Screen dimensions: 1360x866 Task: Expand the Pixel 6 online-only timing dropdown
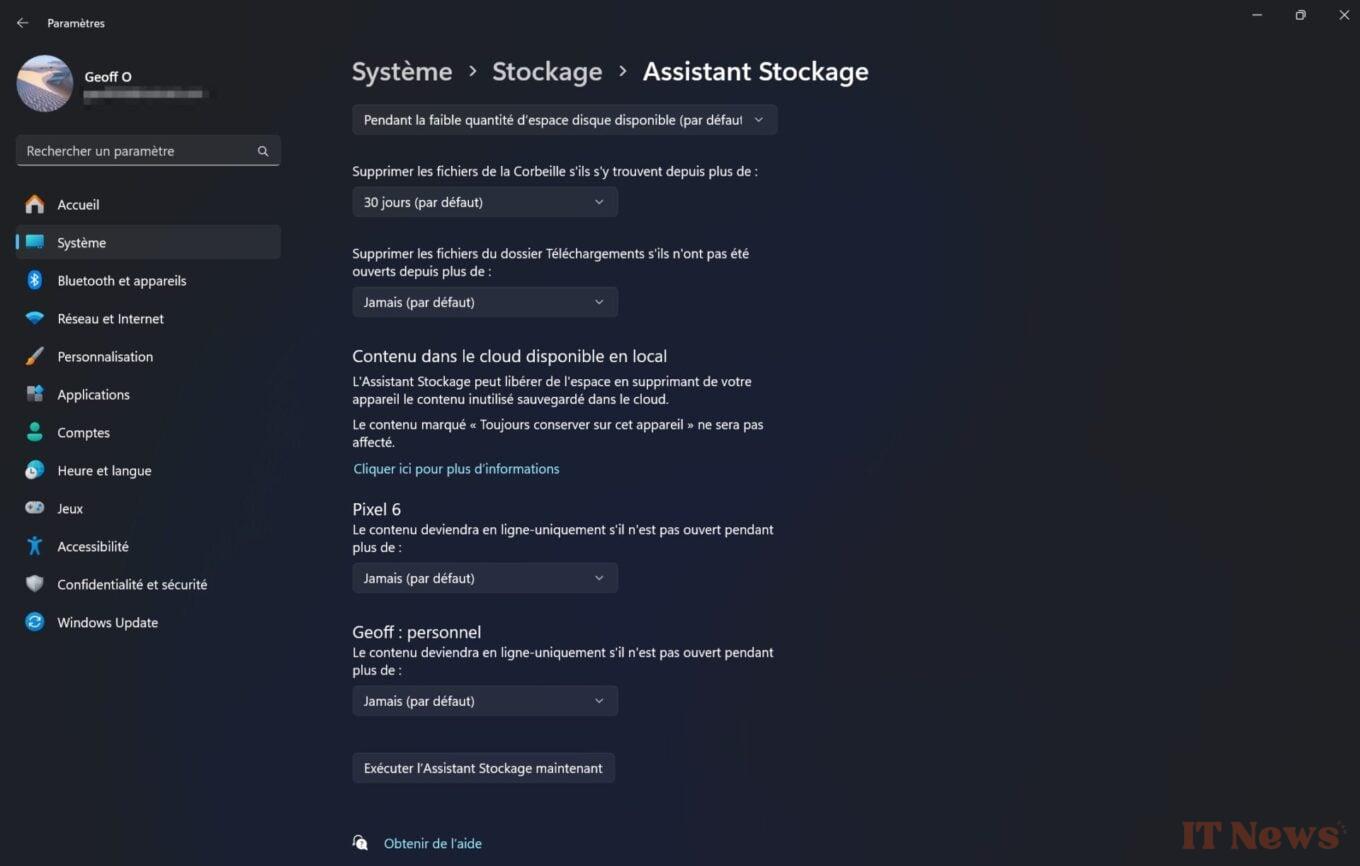(x=484, y=577)
